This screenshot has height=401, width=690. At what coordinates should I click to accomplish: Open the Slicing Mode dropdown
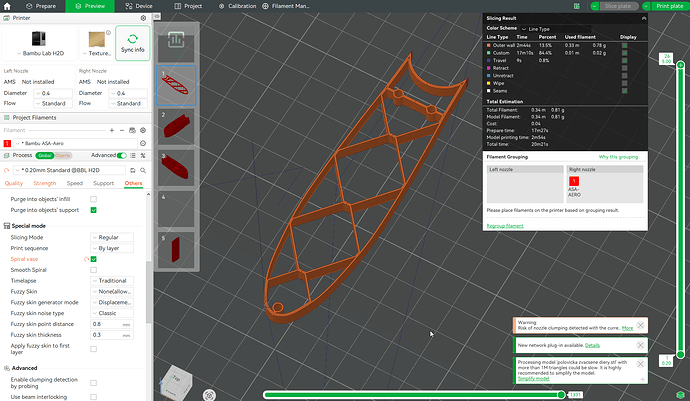112,237
